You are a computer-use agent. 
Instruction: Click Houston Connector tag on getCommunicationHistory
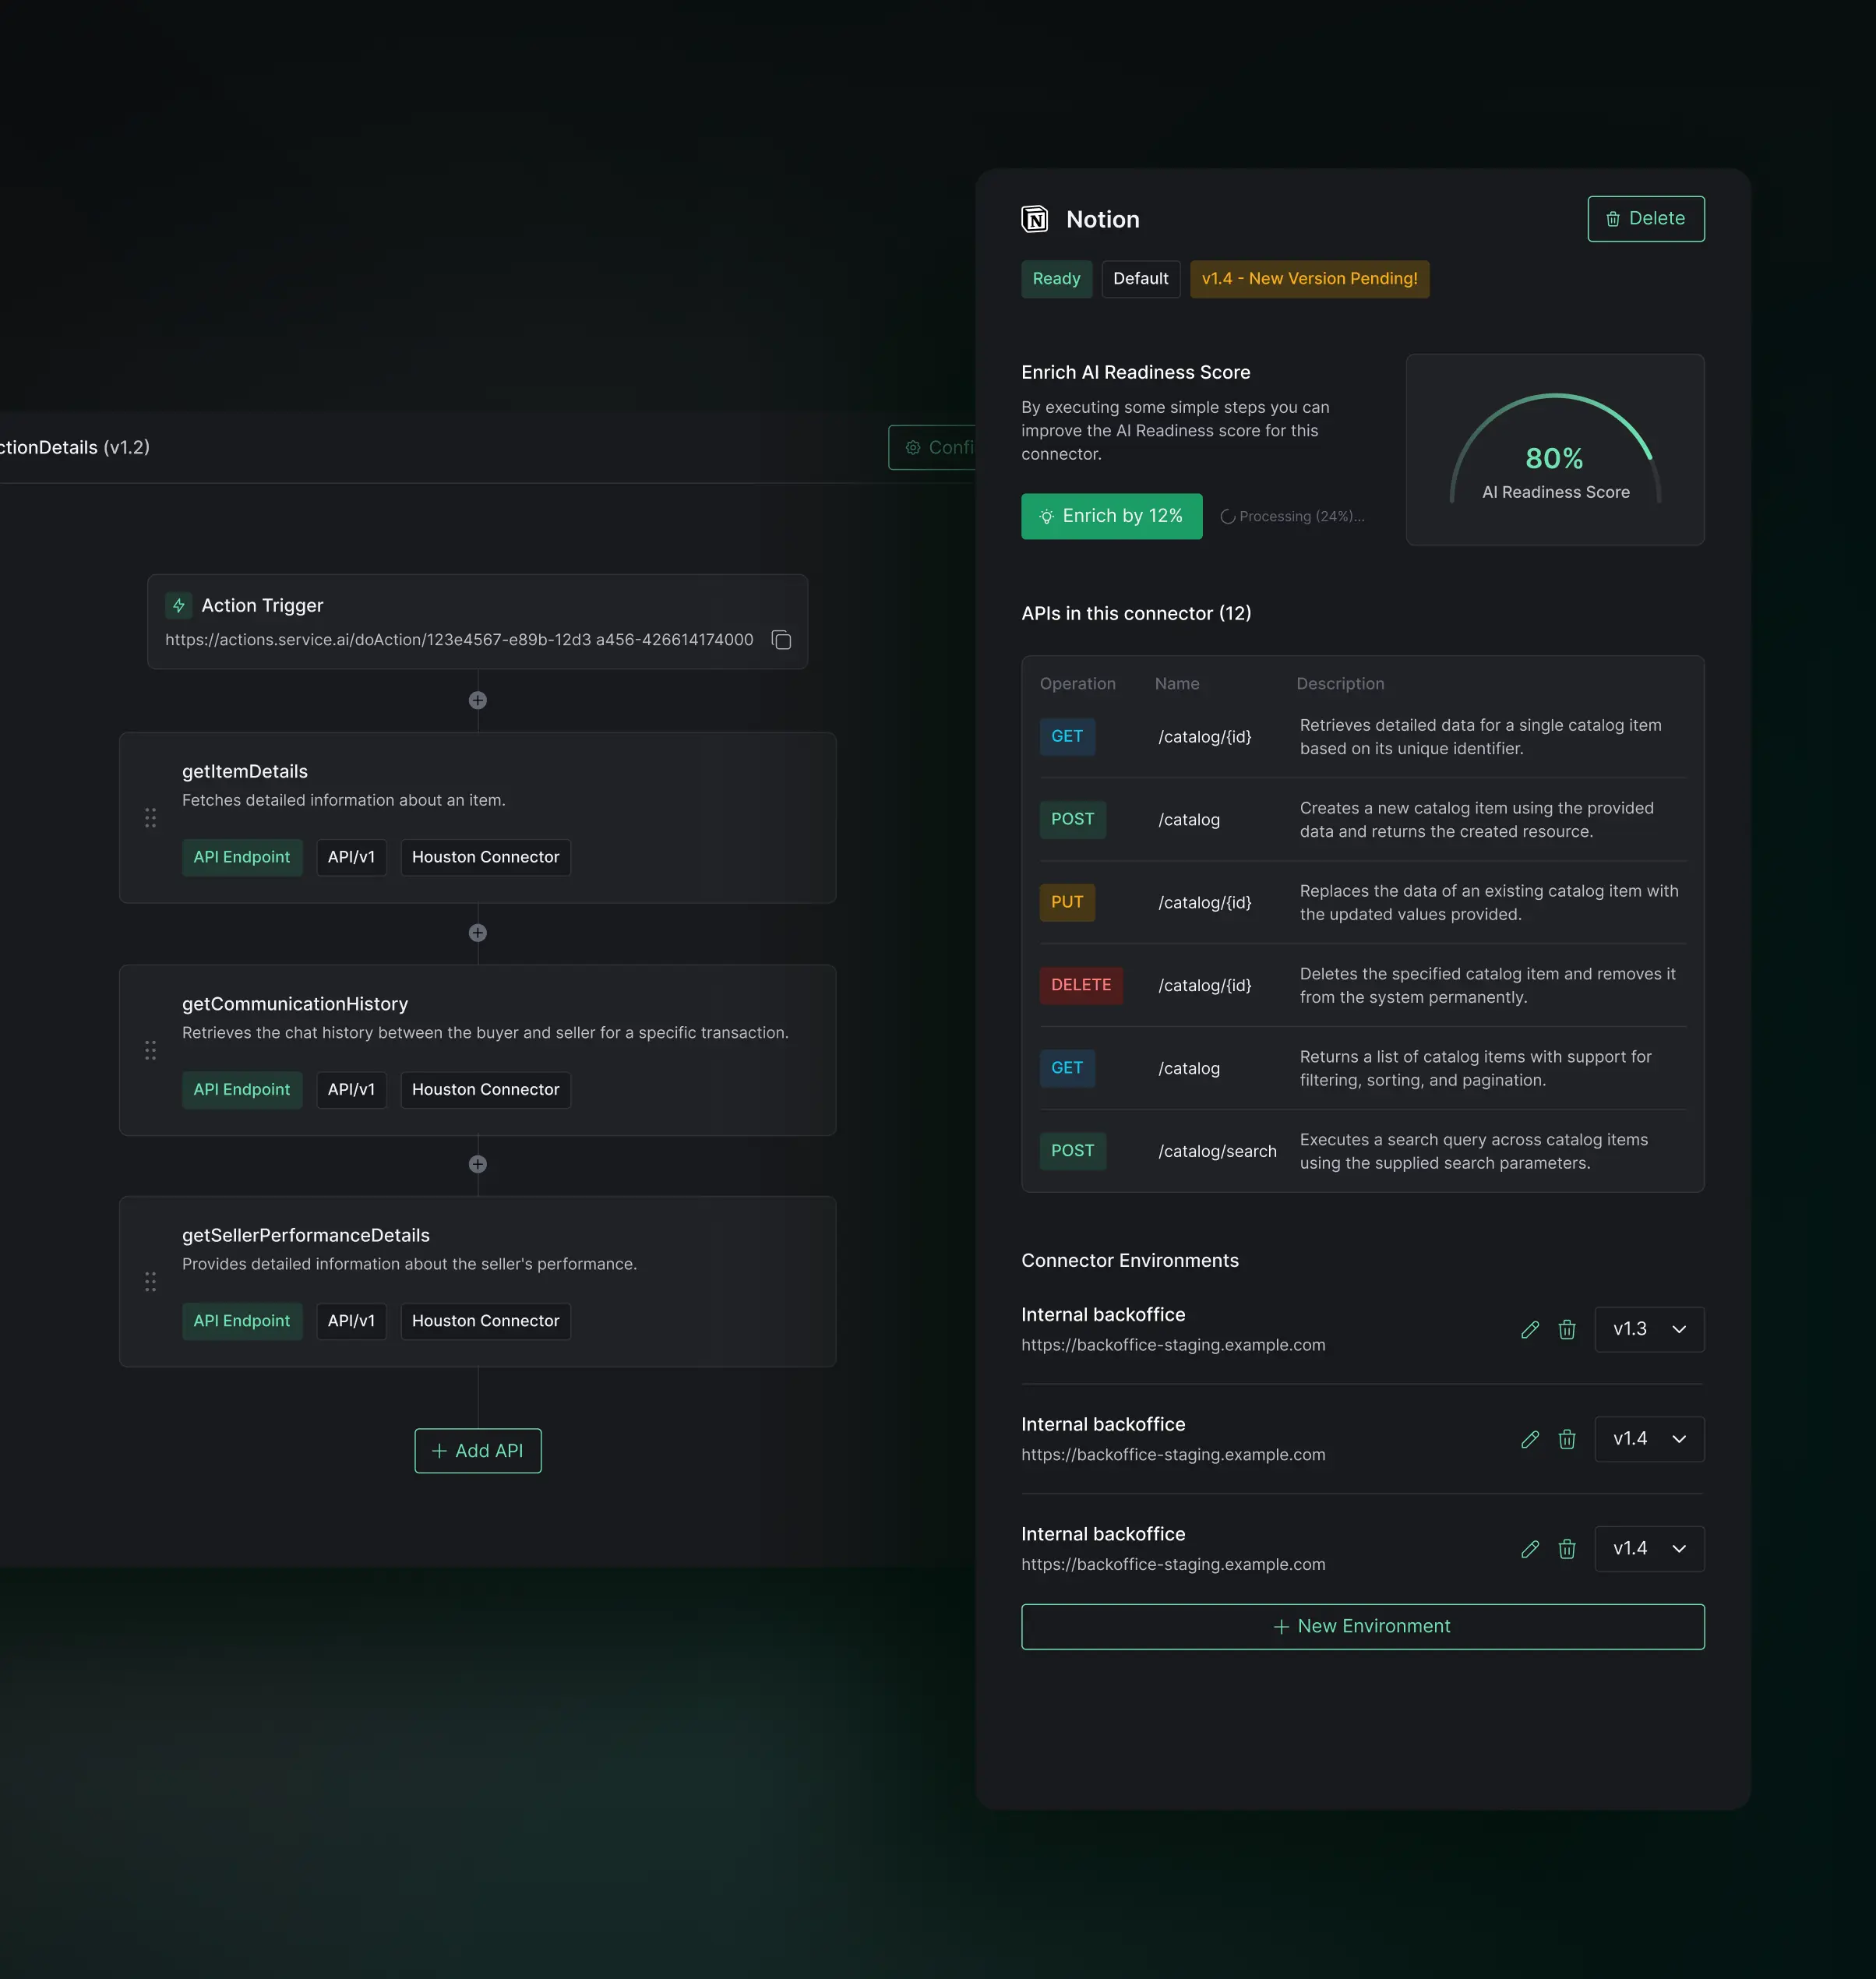pos(486,1089)
